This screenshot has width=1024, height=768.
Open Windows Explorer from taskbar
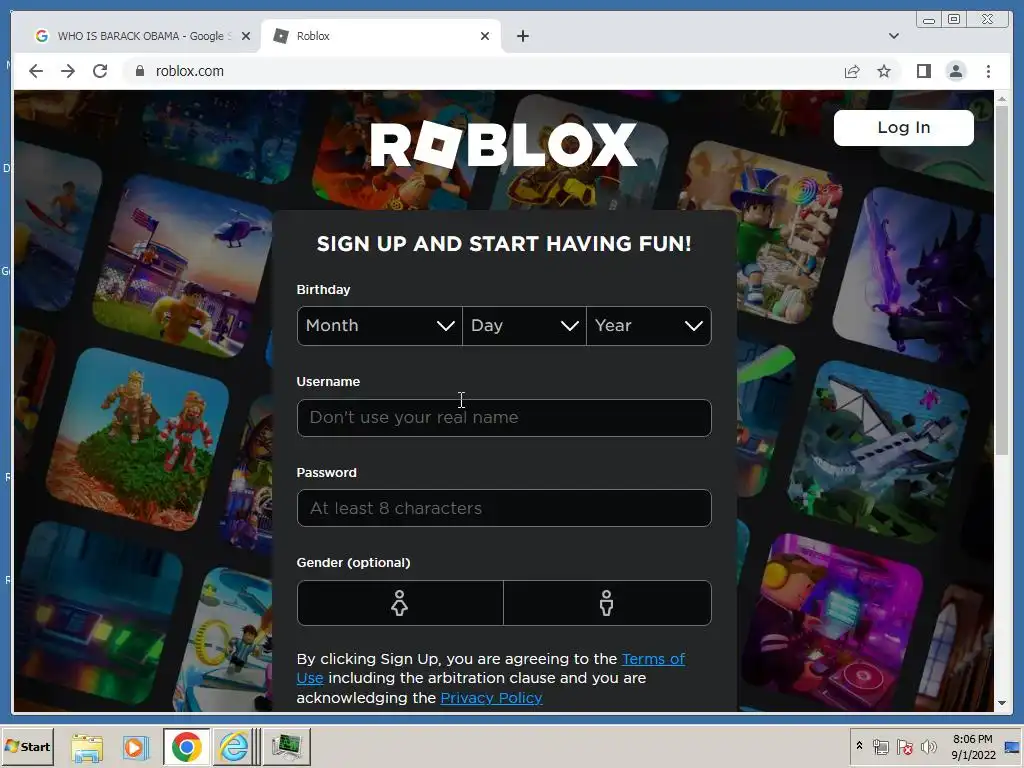tap(87, 746)
